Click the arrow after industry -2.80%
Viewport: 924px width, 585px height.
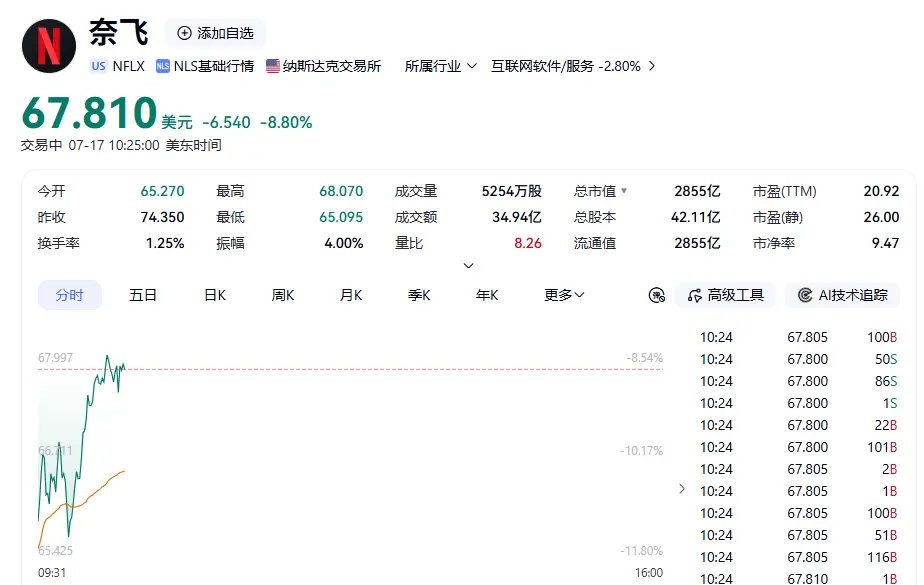click(x=652, y=66)
